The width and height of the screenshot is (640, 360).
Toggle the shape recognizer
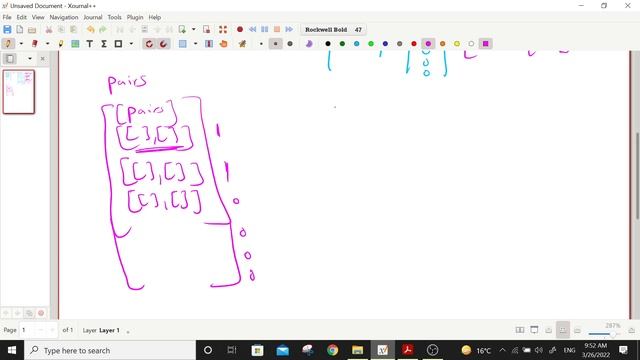[149, 44]
